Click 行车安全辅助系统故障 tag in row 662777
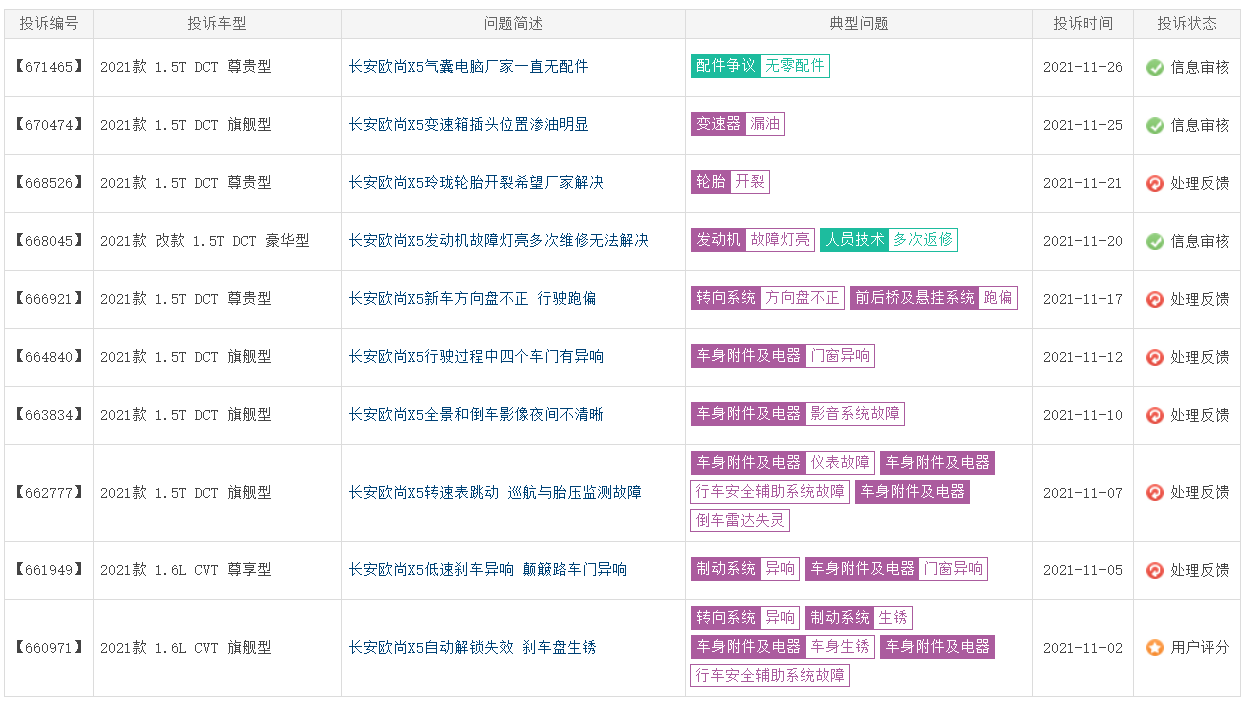 click(771, 492)
